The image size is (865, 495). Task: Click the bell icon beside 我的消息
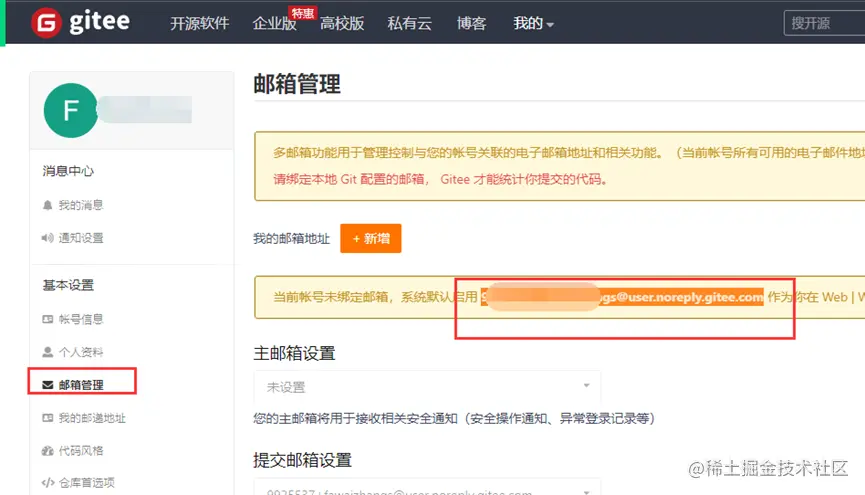(x=47, y=205)
